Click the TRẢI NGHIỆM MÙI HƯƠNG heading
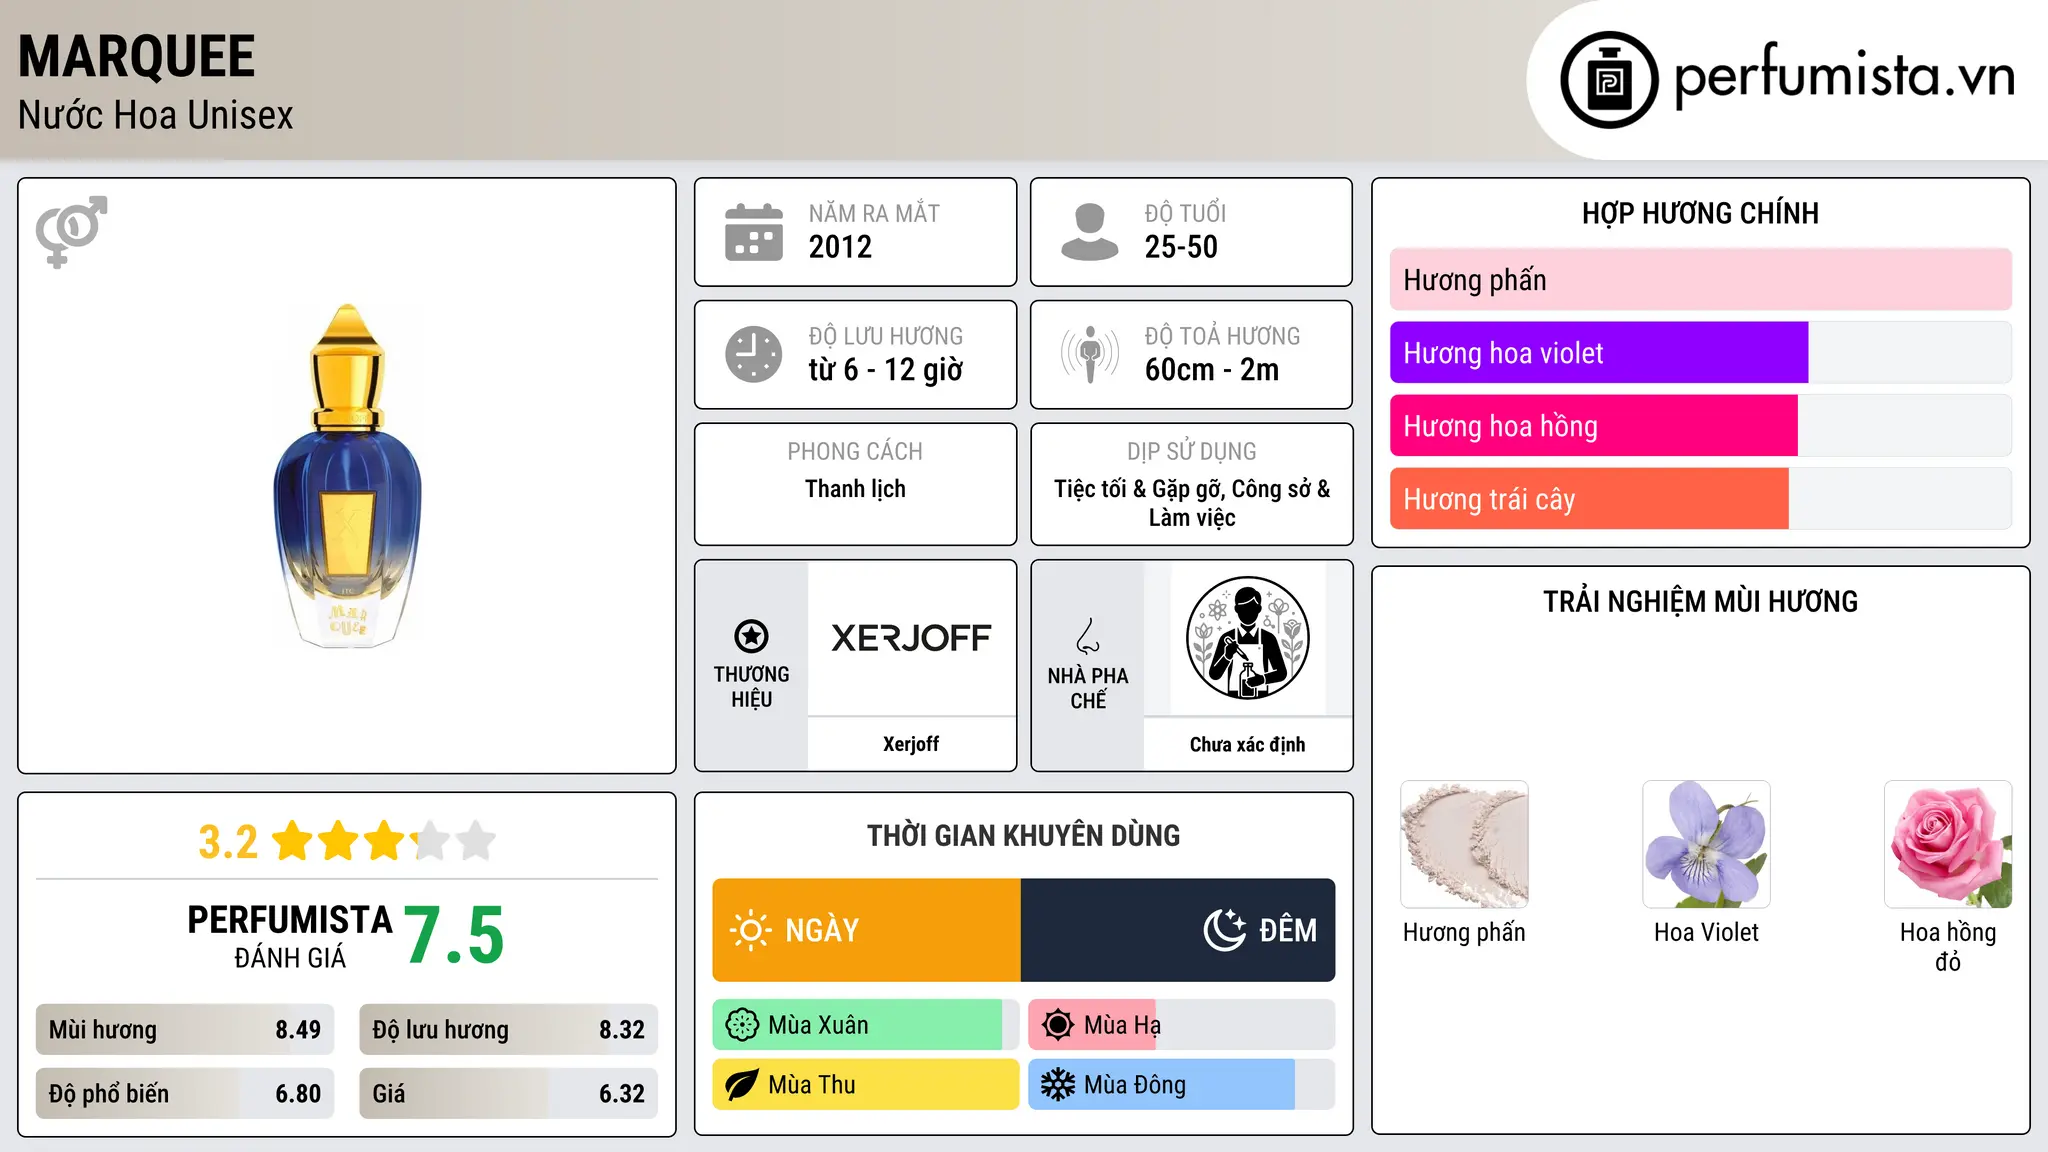 coord(1700,601)
